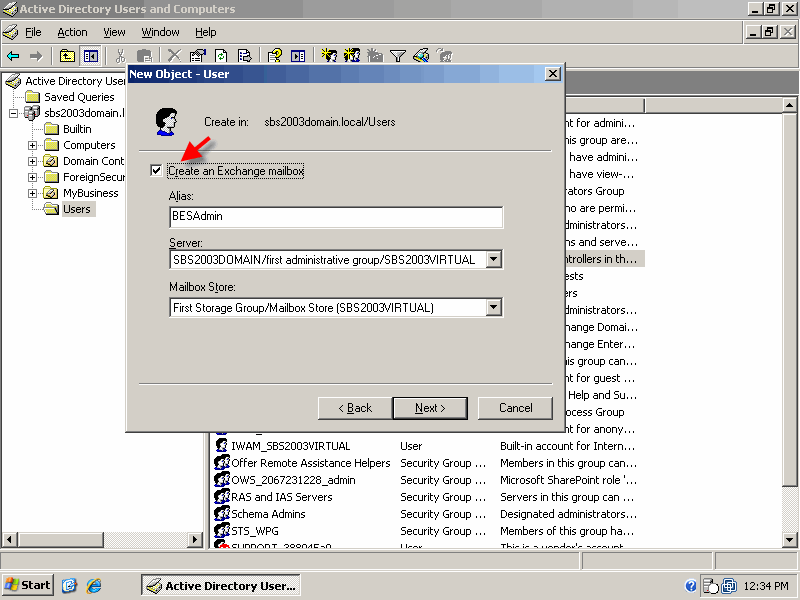The width and height of the screenshot is (800, 600).
Task: Select the Computers tree folder
Action: 89,145
